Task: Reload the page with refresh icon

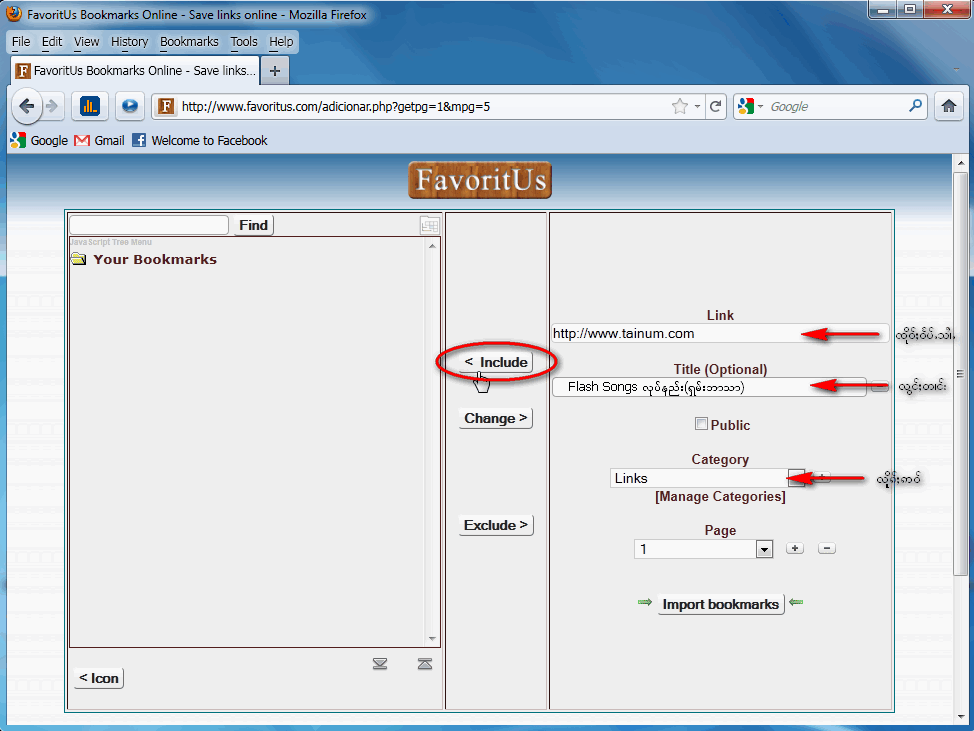Action: coord(716,106)
